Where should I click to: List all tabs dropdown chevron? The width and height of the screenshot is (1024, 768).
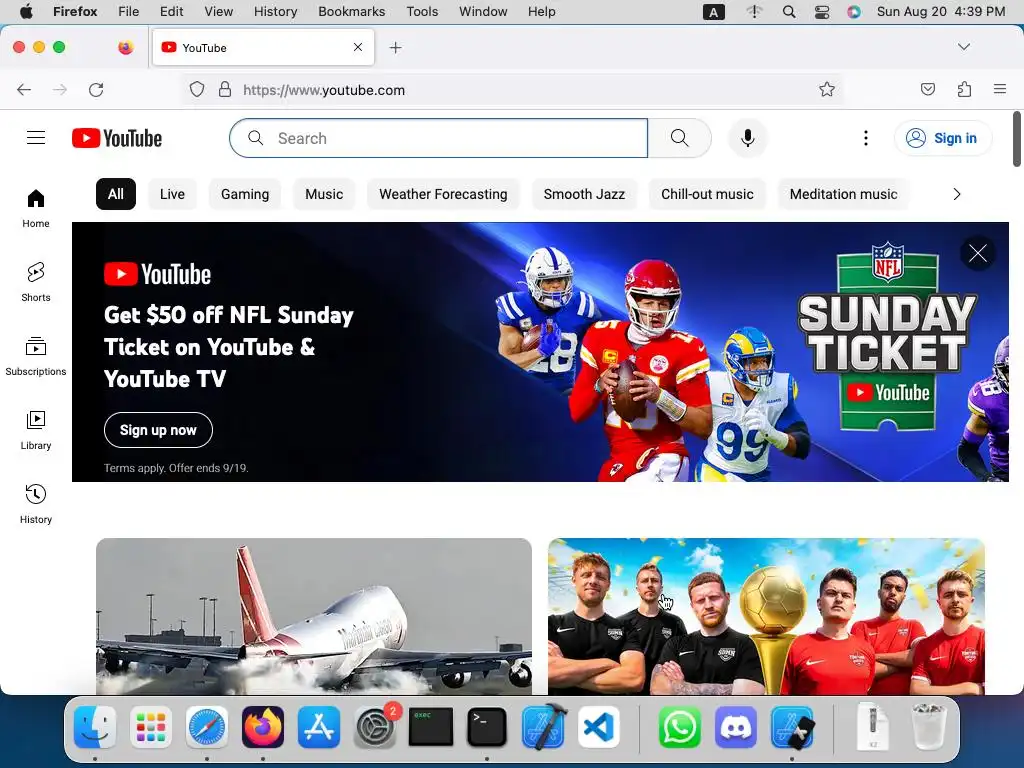[x=964, y=47]
